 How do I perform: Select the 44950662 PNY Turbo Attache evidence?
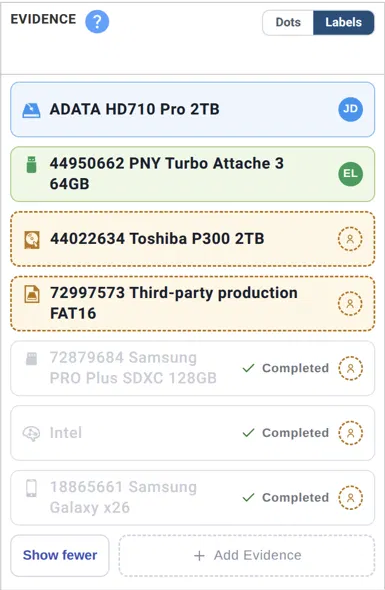click(x=192, y=174)
